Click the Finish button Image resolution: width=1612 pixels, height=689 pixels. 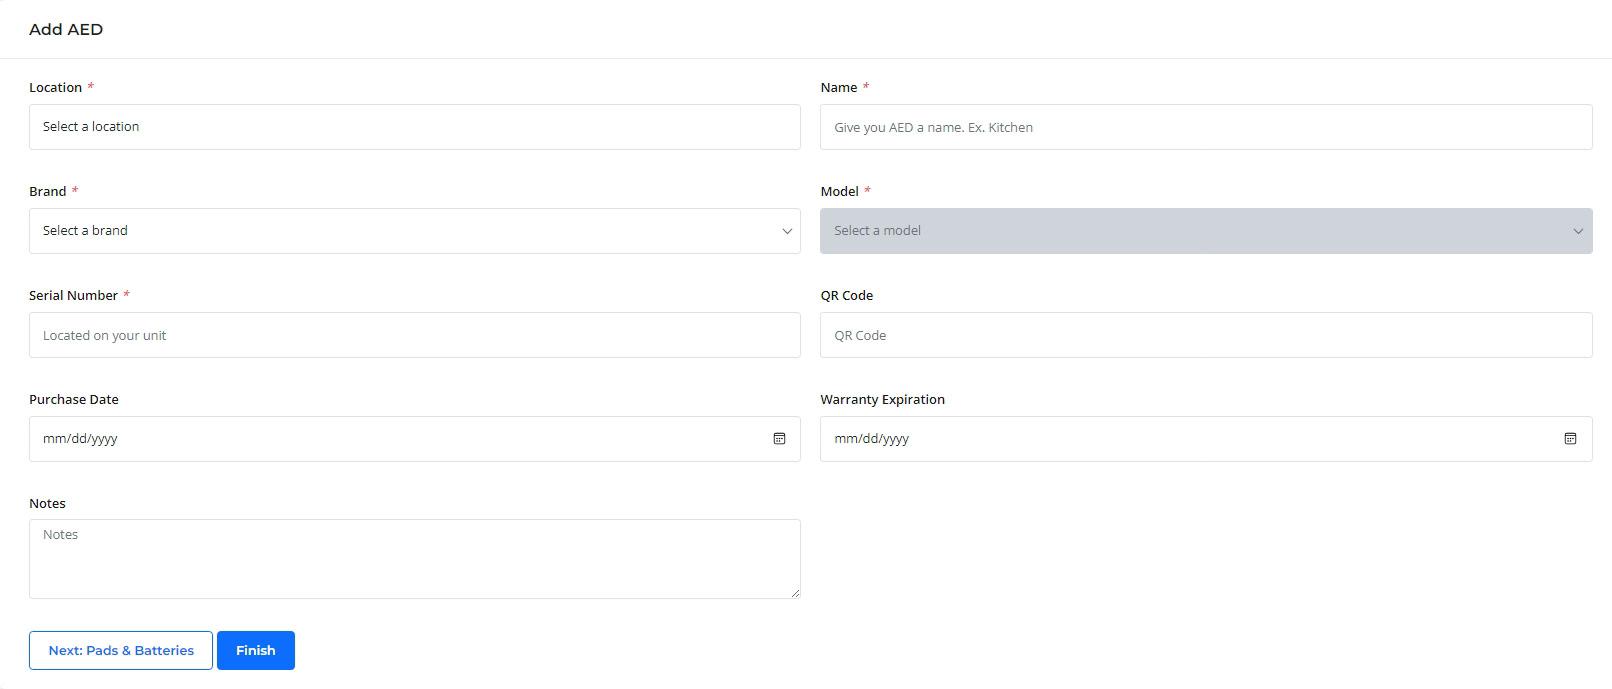pos(256,650)
